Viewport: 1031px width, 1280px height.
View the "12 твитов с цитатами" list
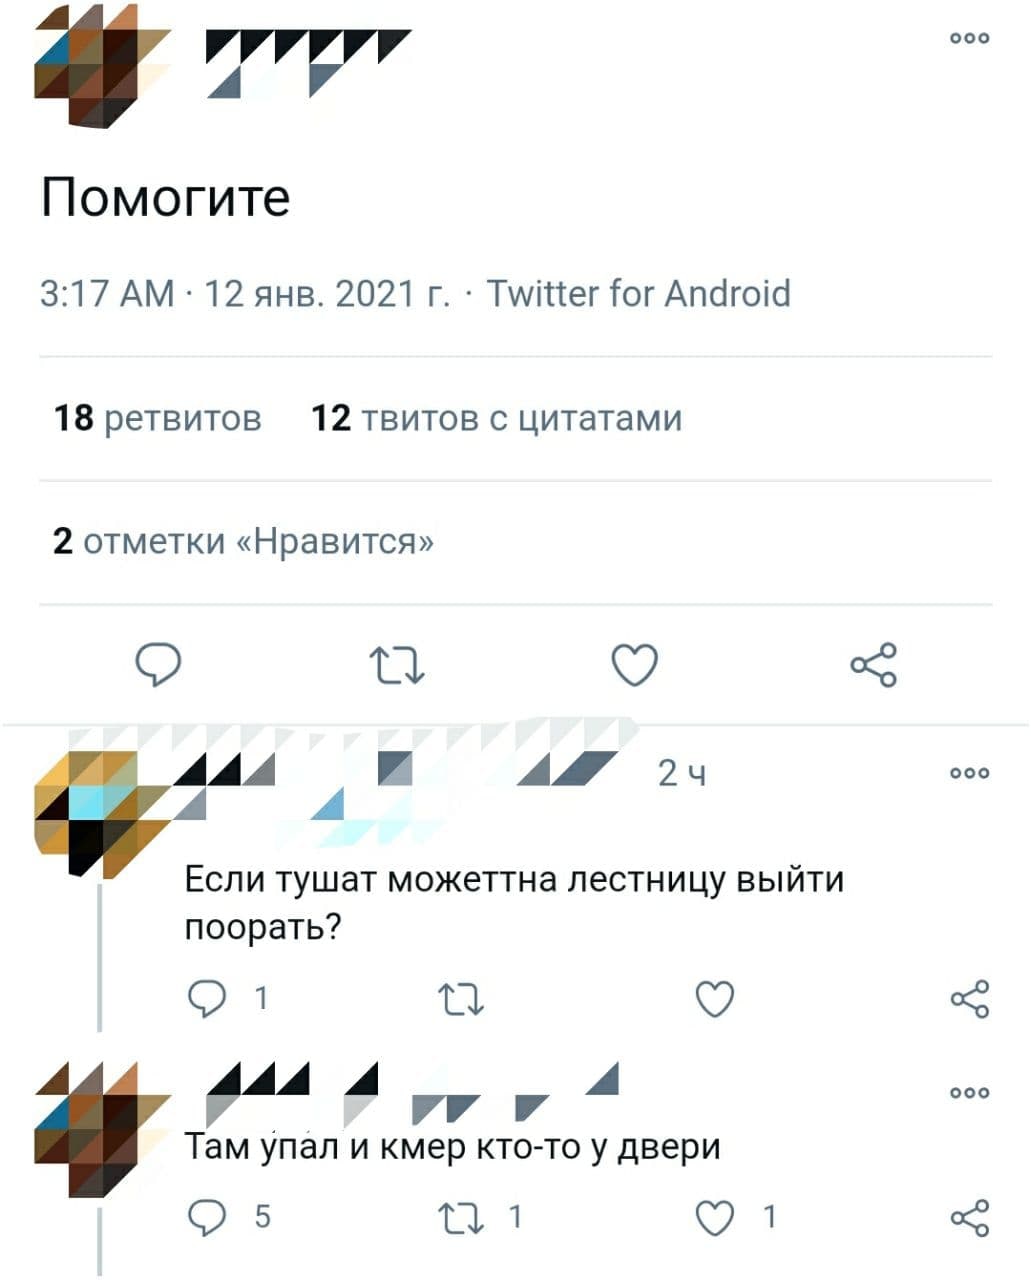click(497, 418)
